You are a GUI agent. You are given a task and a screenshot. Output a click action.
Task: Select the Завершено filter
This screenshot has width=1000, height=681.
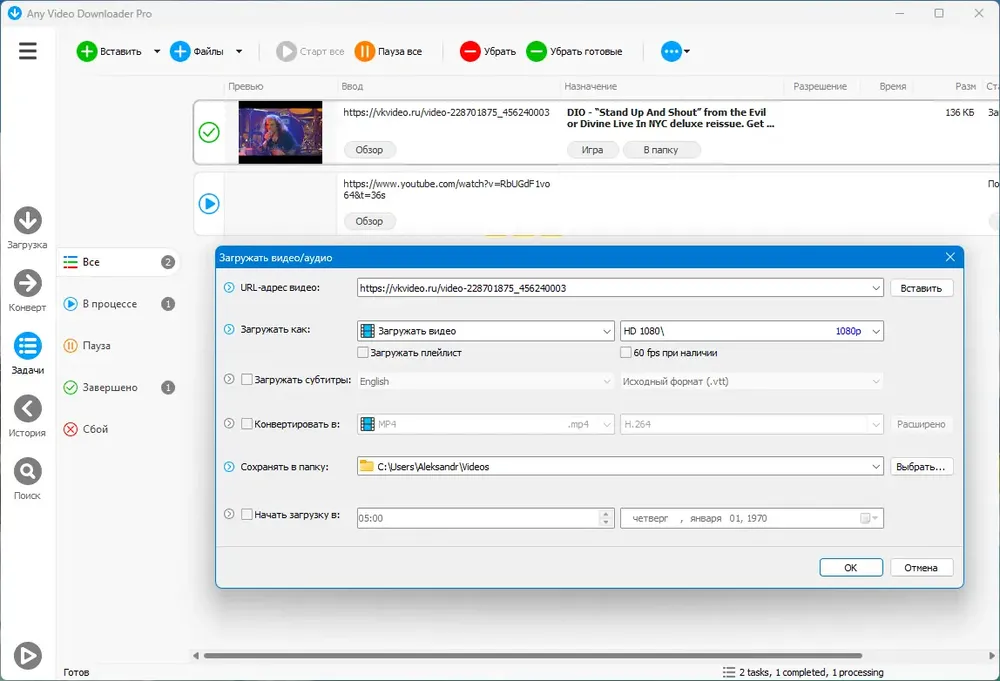click(119, 388)
